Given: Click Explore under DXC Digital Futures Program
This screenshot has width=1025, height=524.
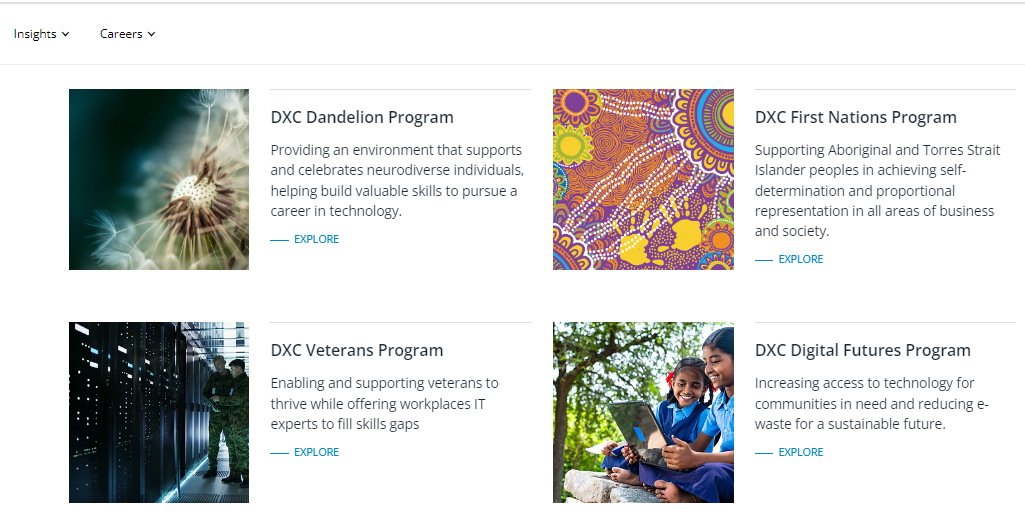Looking at the screenshot, I should (x=800, y=452).
